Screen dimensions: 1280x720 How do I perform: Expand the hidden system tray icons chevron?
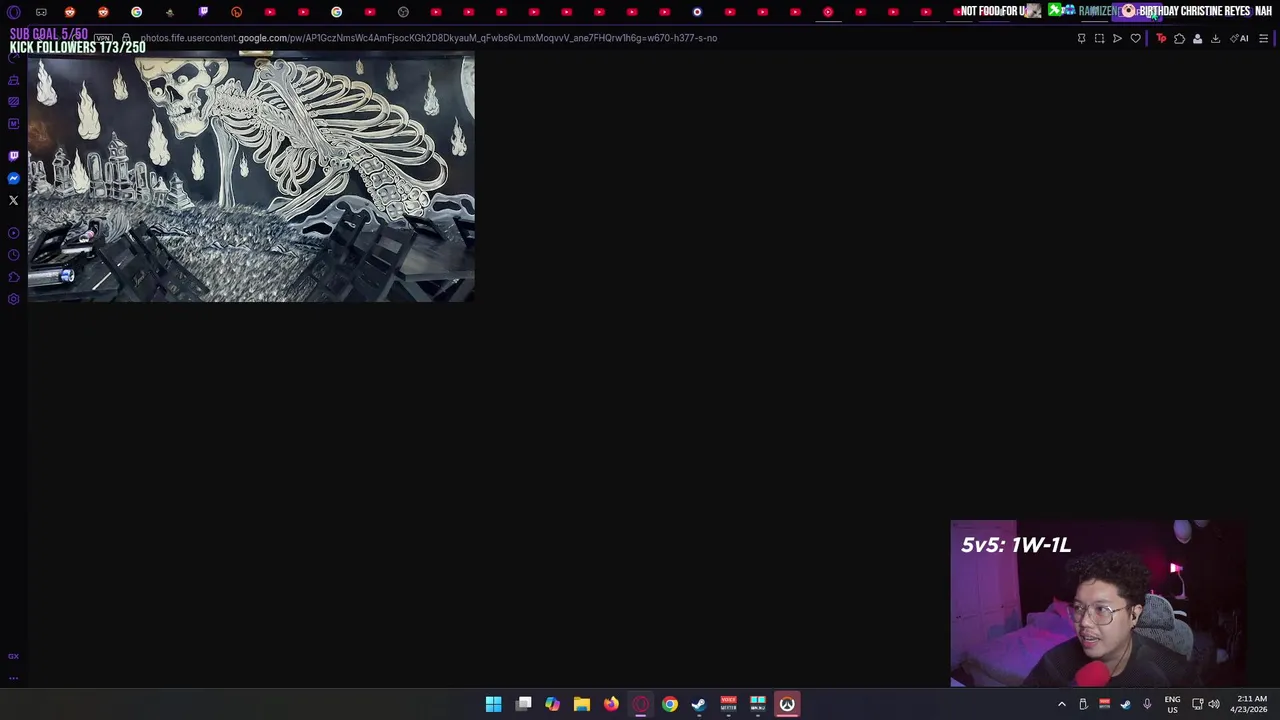click(1062, 704)
